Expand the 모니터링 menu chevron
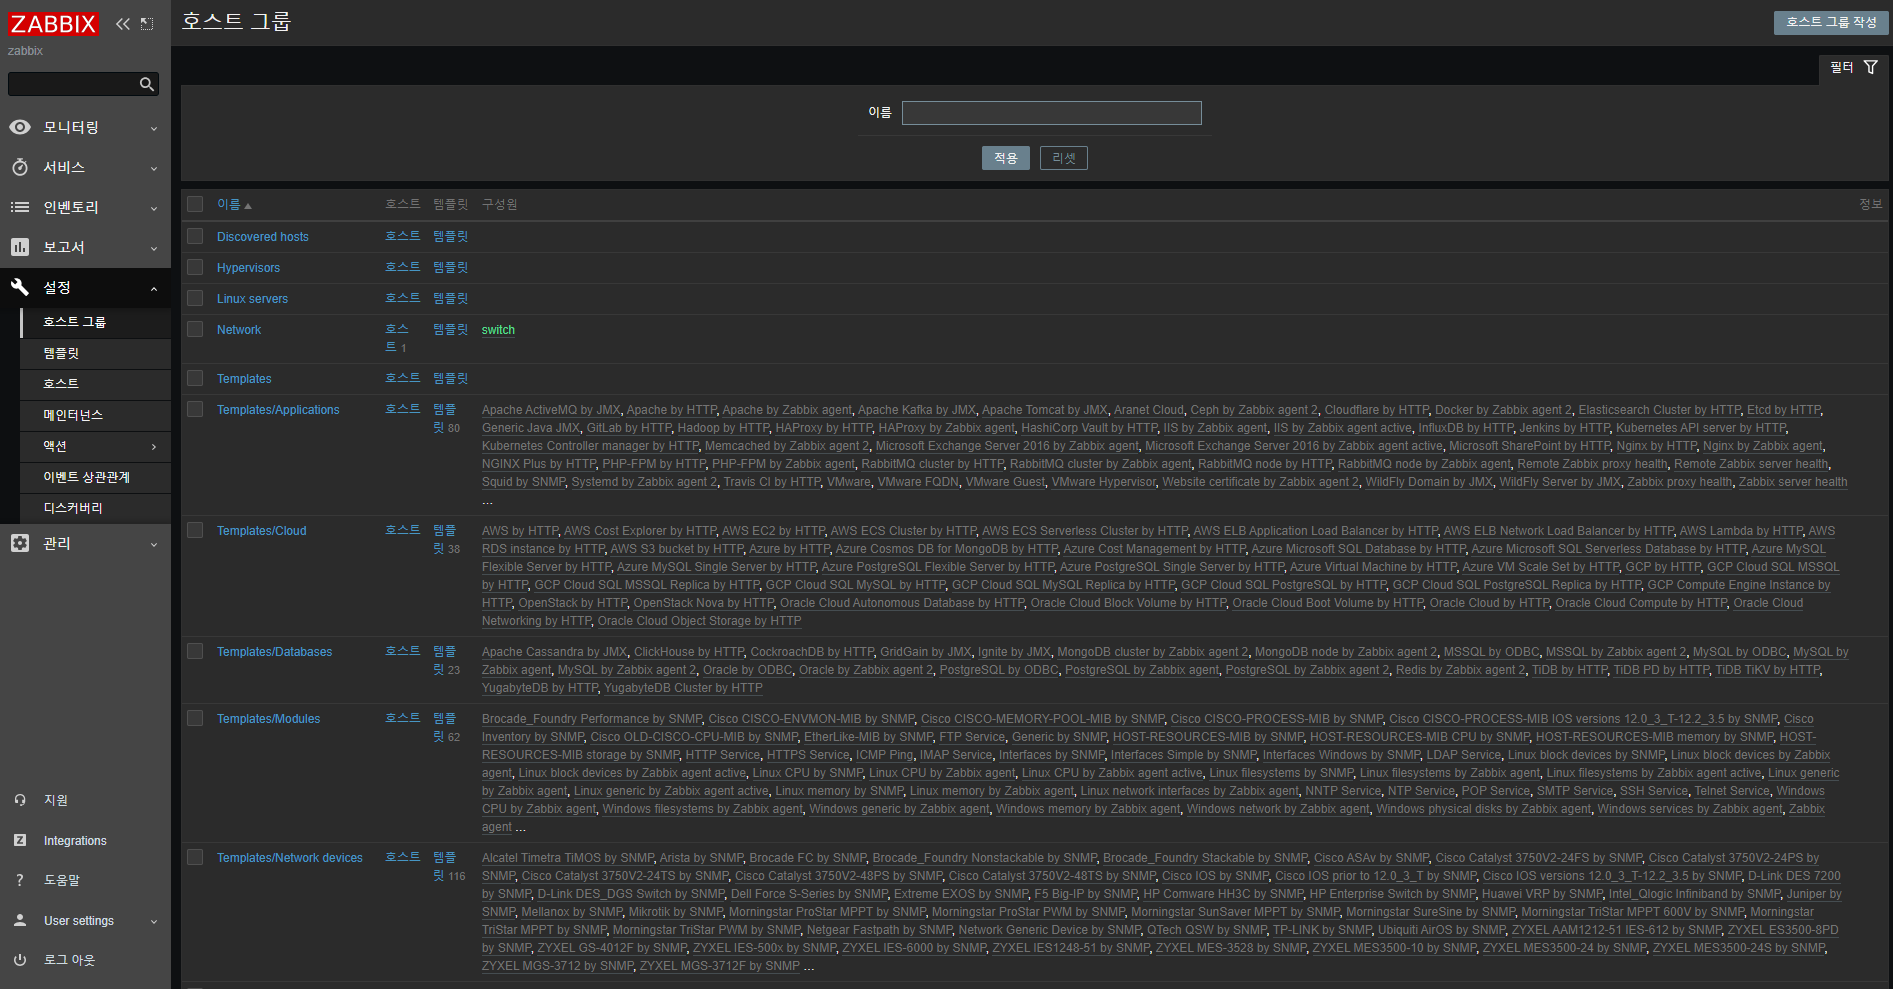The width and height of the screenshot is (1893, 989). 154,128
